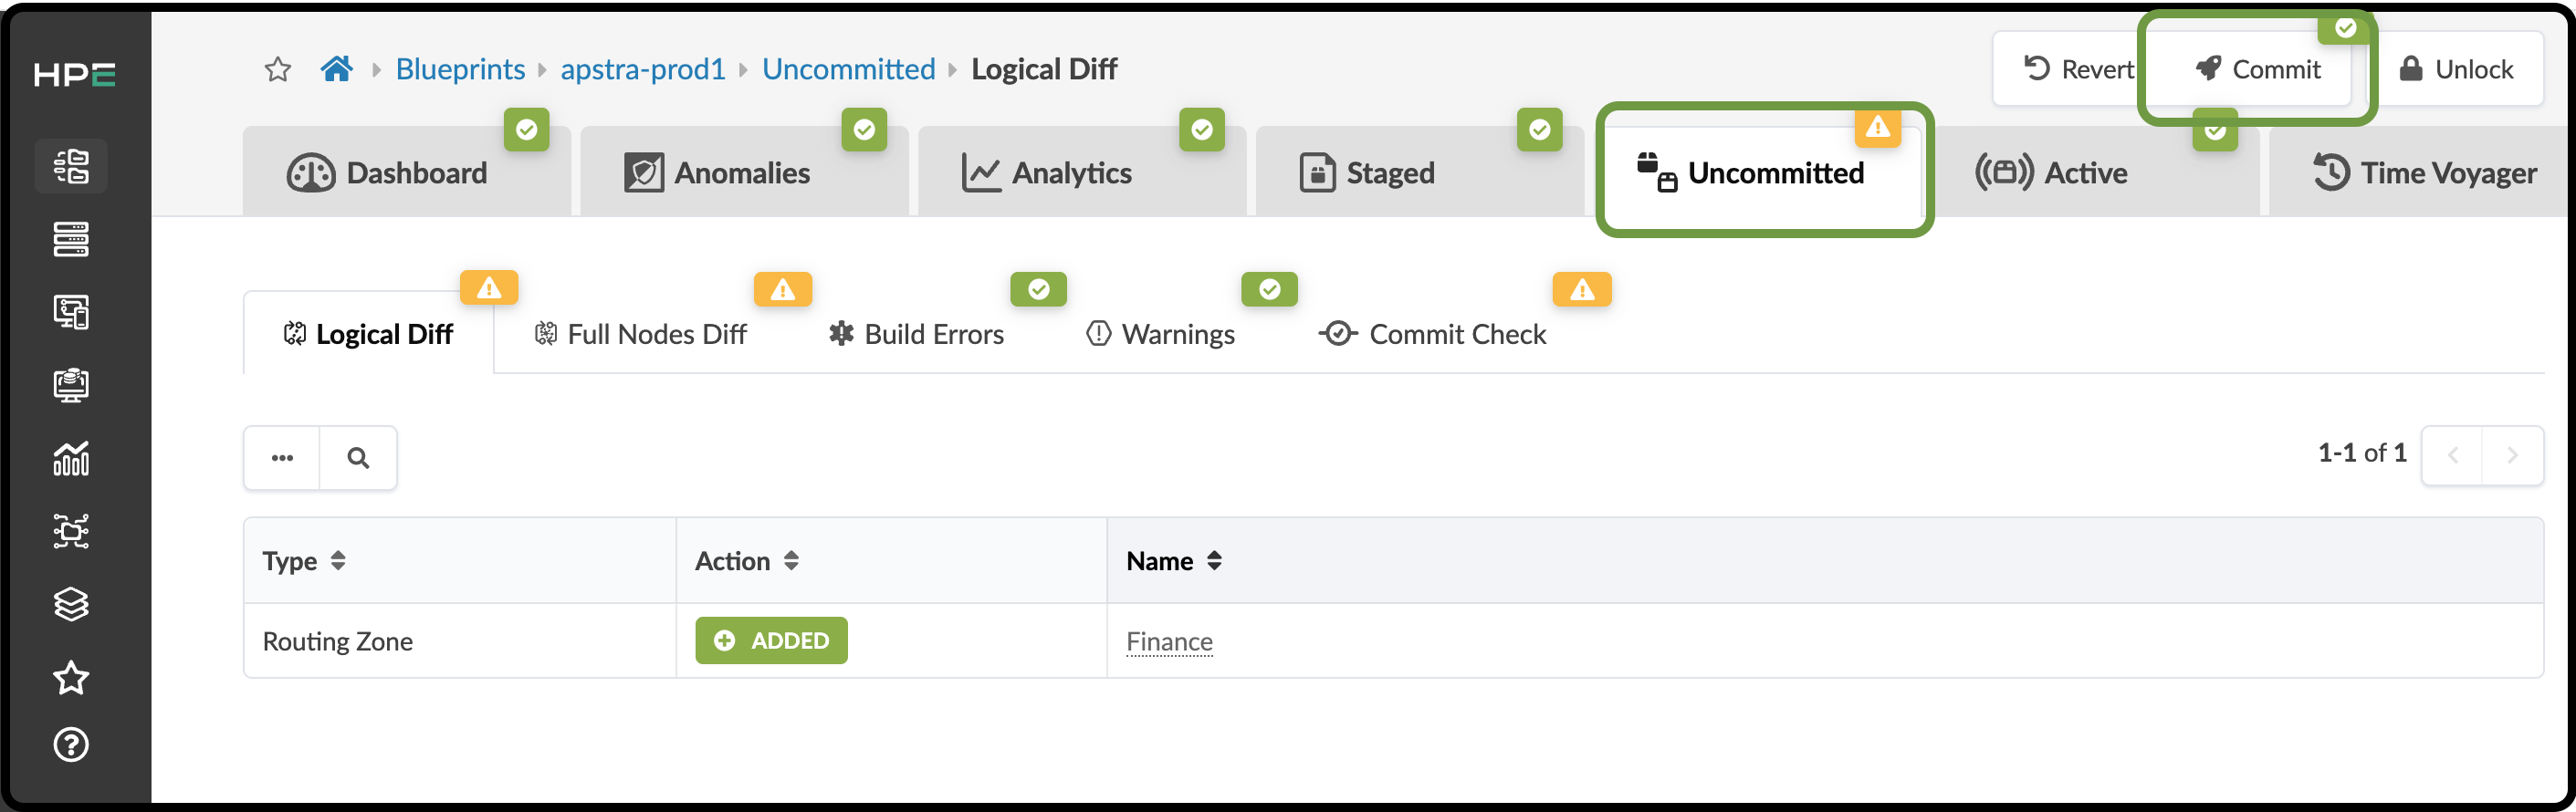Switch to the Dashboard tab
Image resolution: width=2576 pixels, height=812 pixels.
coord(407,172)
